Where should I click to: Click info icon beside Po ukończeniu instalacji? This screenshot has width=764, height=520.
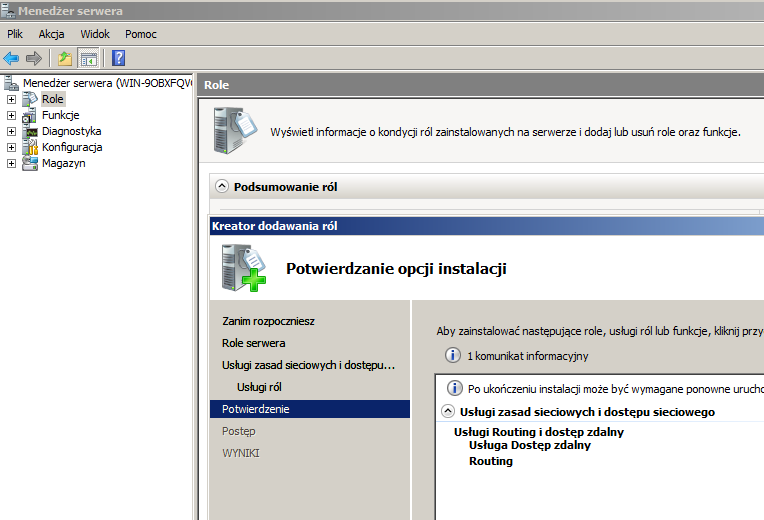(x=455, y=388)
